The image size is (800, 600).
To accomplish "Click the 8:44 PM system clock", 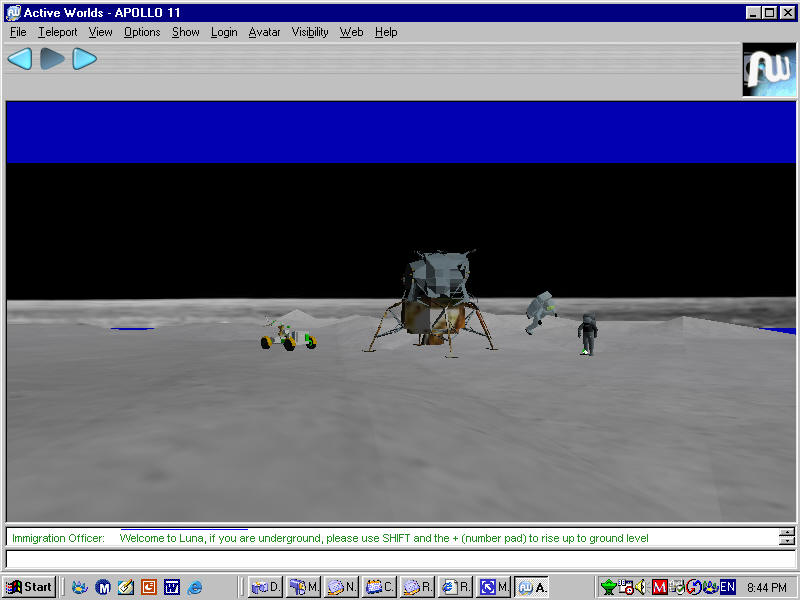I will pos(766,588).
